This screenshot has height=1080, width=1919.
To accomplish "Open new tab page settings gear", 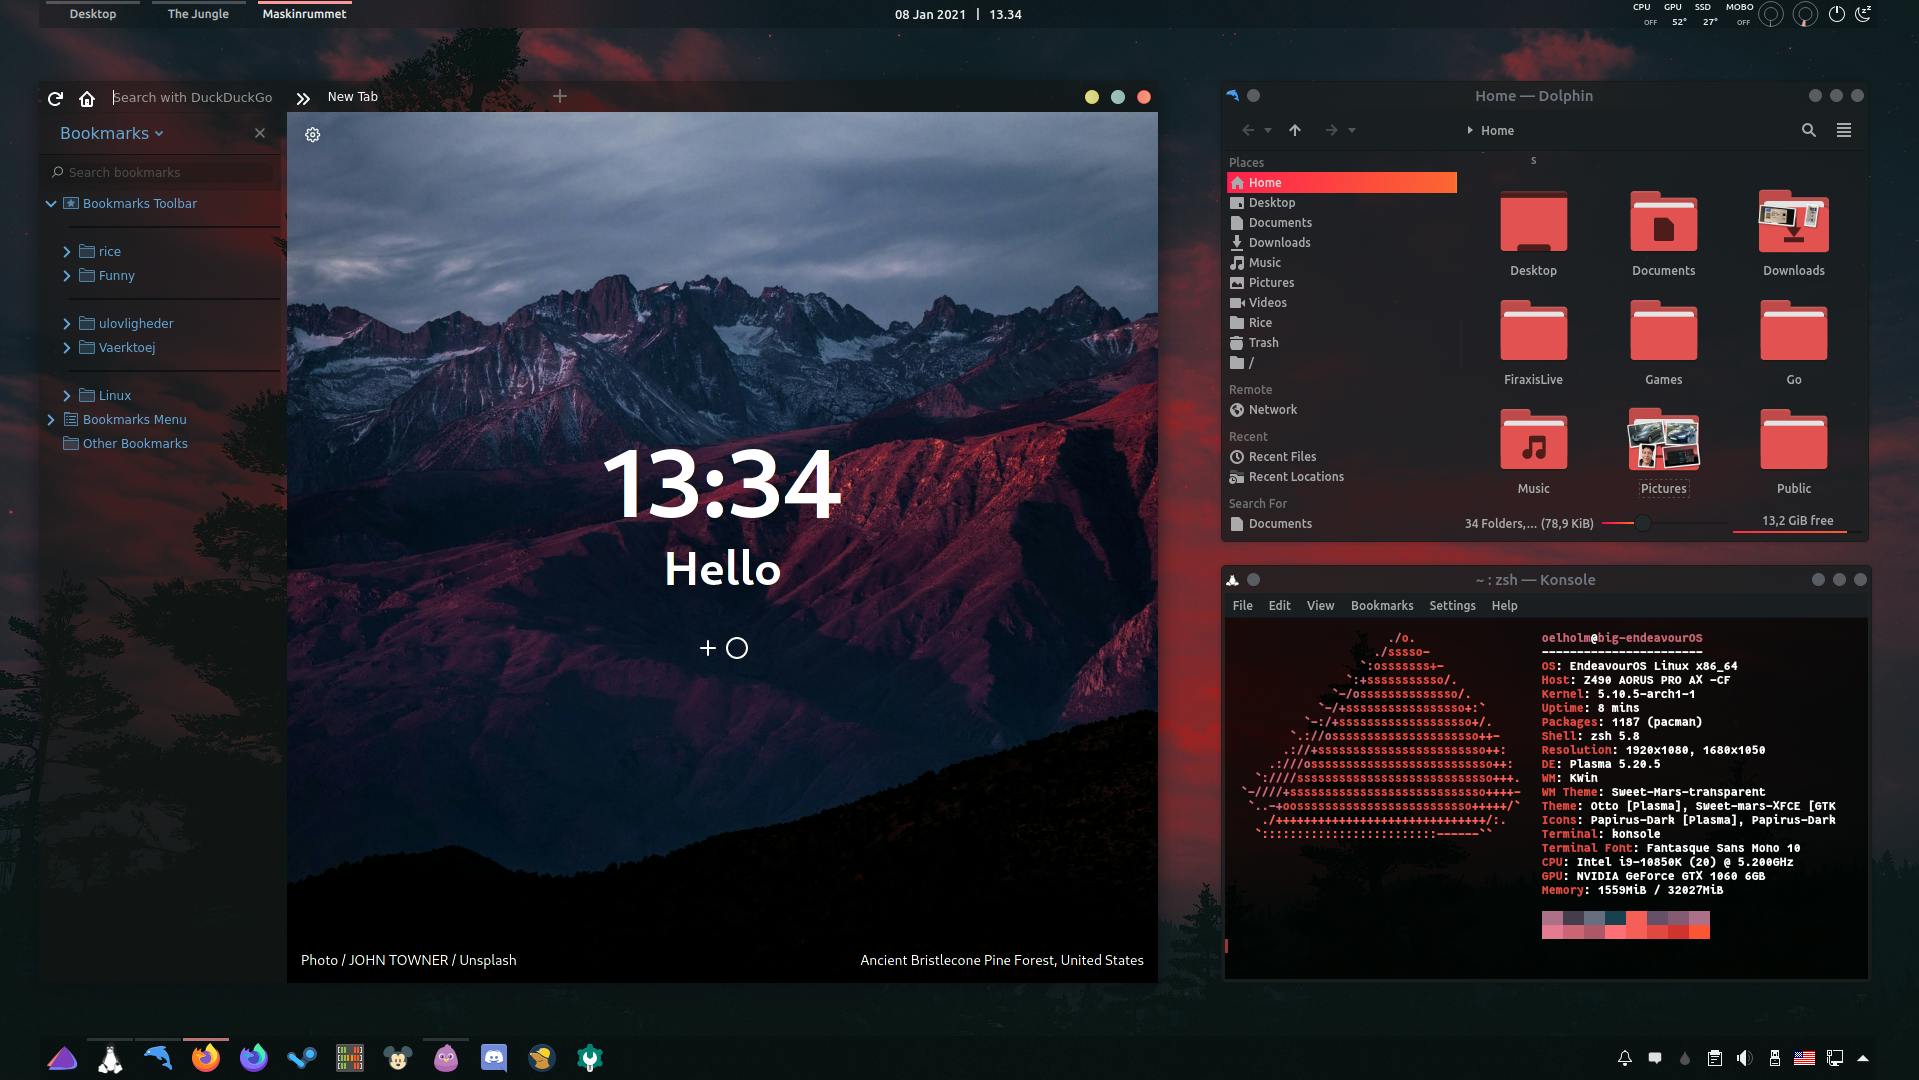I will click(x=313, y=135).
